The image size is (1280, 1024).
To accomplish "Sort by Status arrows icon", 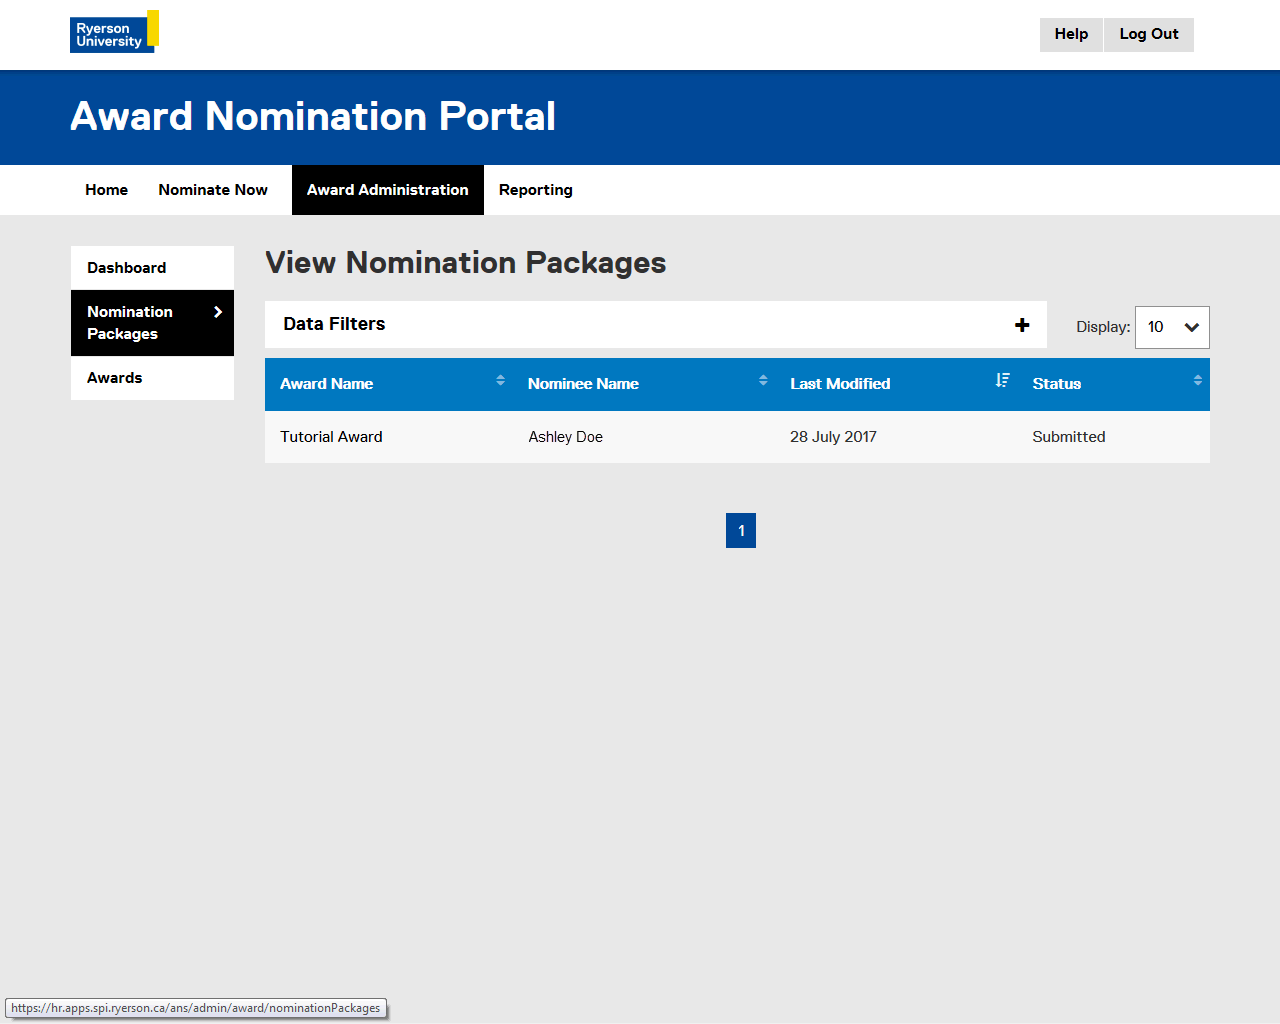I will tap(1197, 380).
